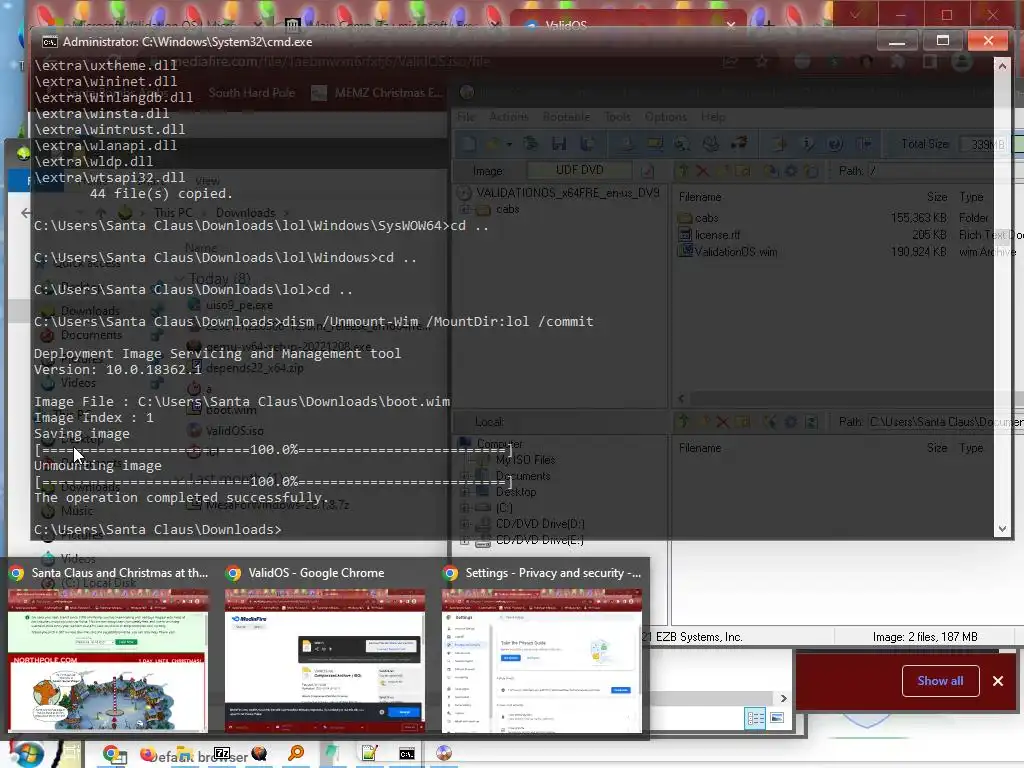Click cmd scrollbar down arrow

[1002, 529]
